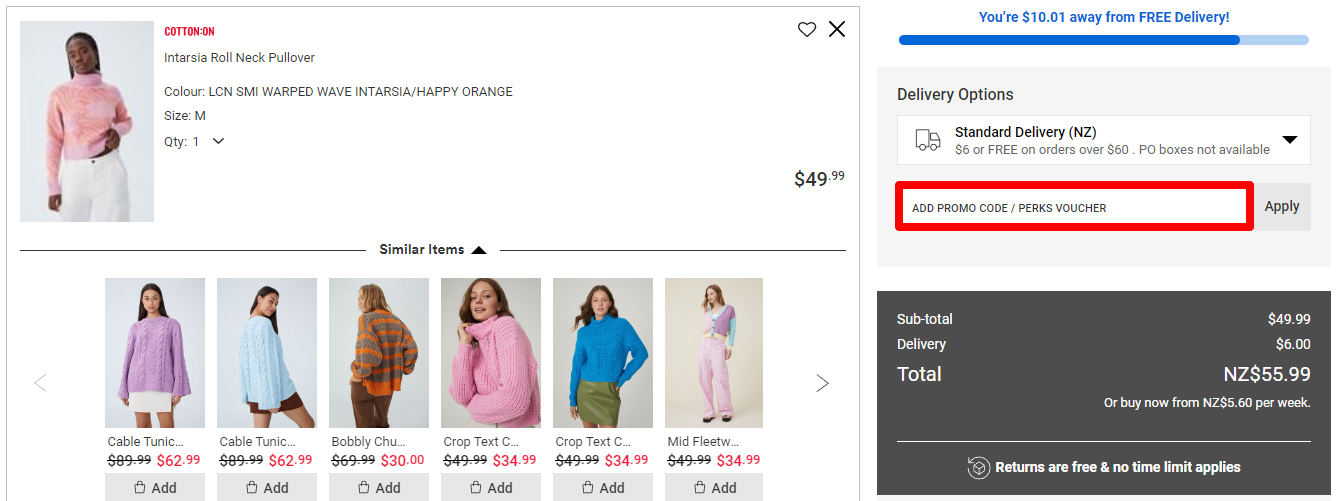Show previous similar items with left arrow

pyautogui.click(x=40, y=383)
